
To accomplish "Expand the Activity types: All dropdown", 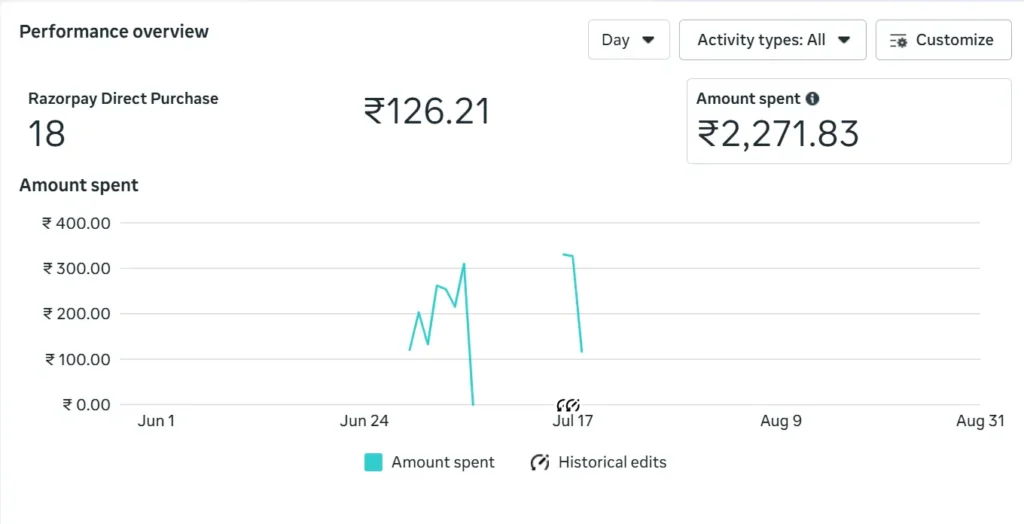I will [772, 40].
